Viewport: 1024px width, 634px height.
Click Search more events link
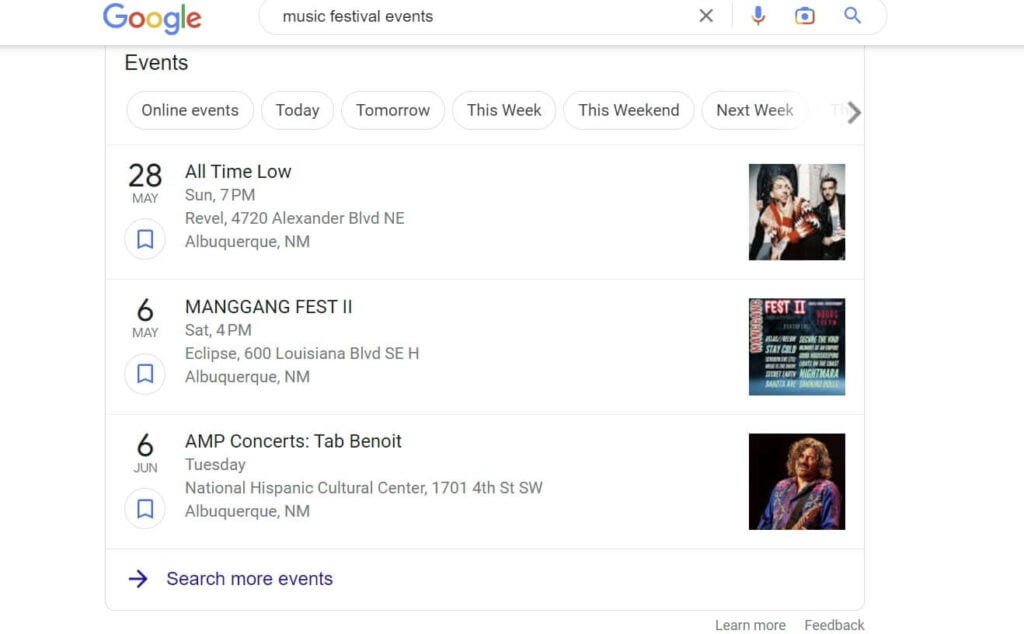[x=249, y=579]
